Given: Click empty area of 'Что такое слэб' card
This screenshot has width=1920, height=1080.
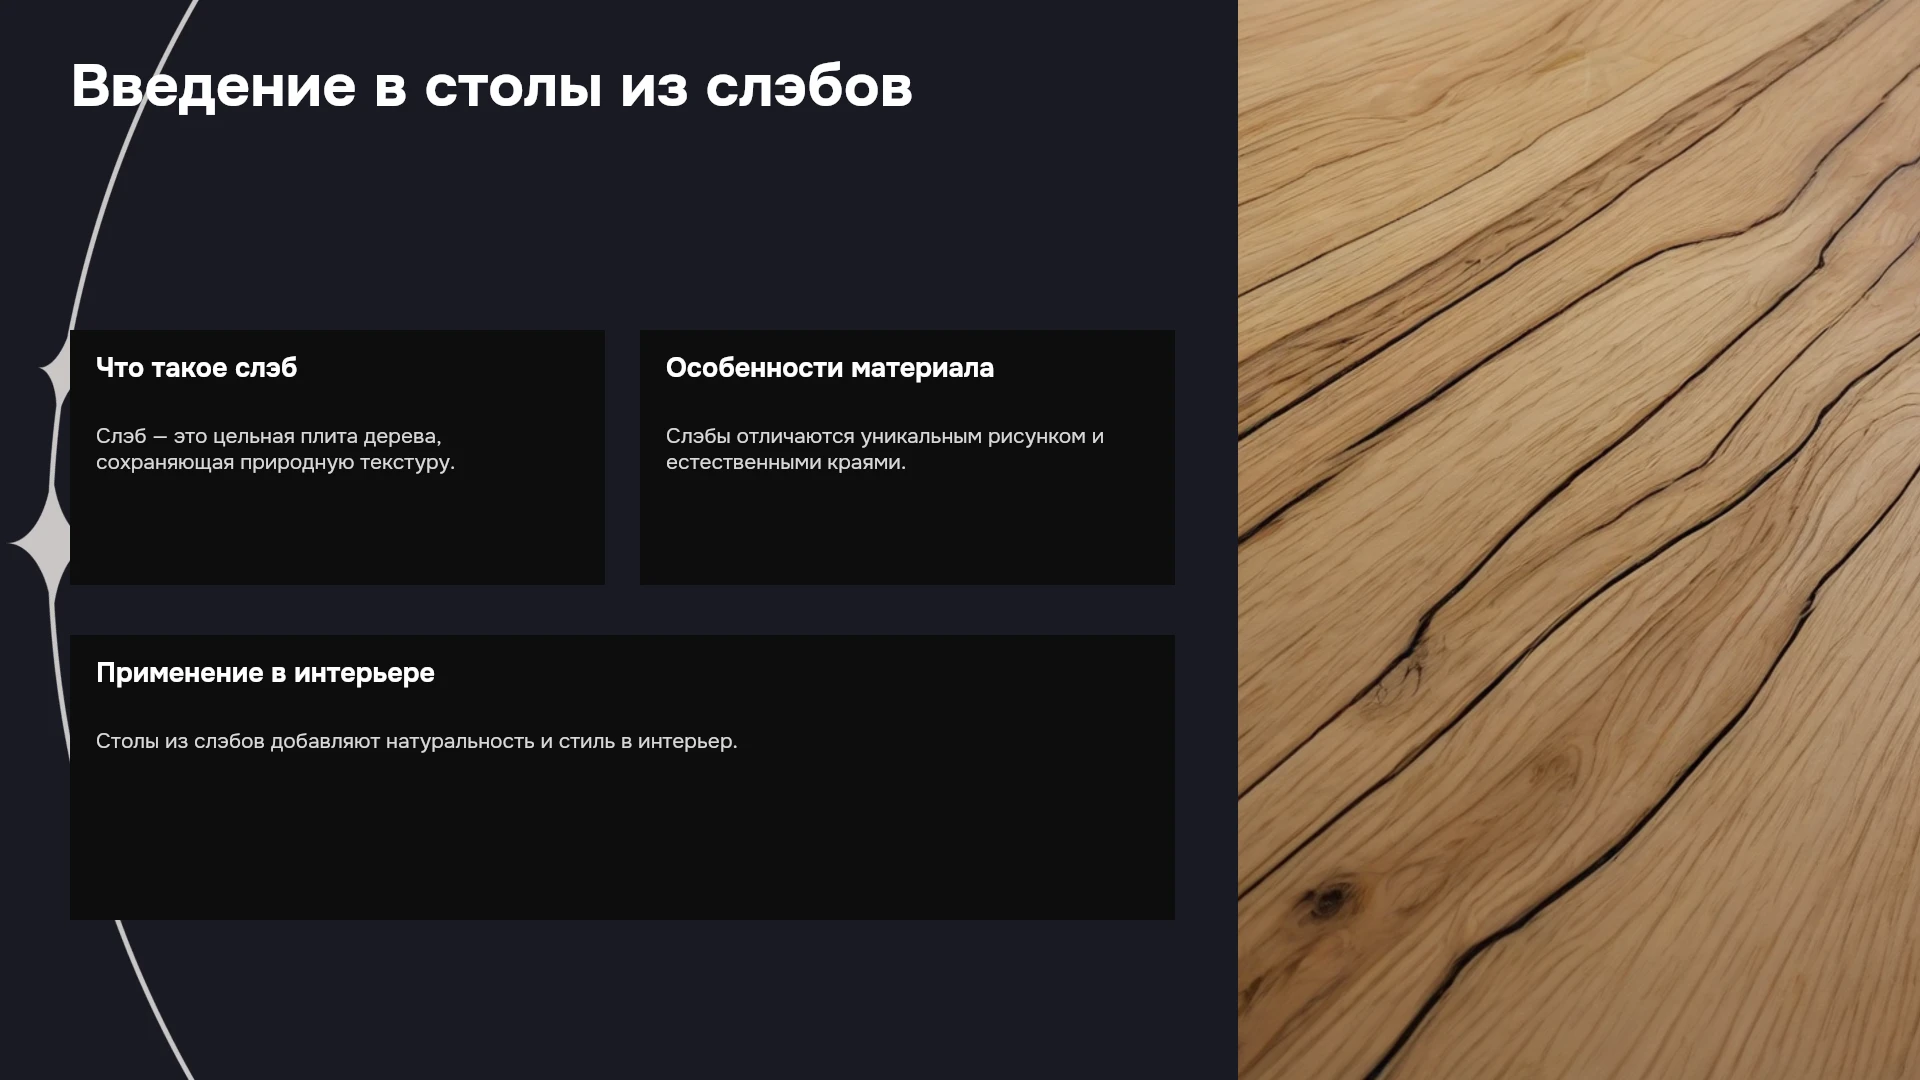Looking at the screenshot, I should coord(337,530).
